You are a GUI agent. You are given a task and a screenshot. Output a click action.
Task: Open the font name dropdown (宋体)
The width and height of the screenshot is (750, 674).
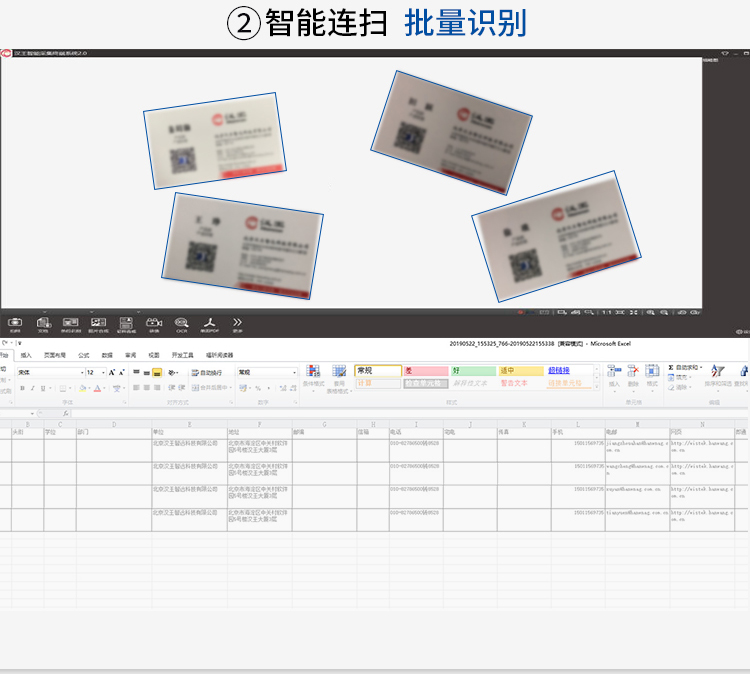[48, 372]
